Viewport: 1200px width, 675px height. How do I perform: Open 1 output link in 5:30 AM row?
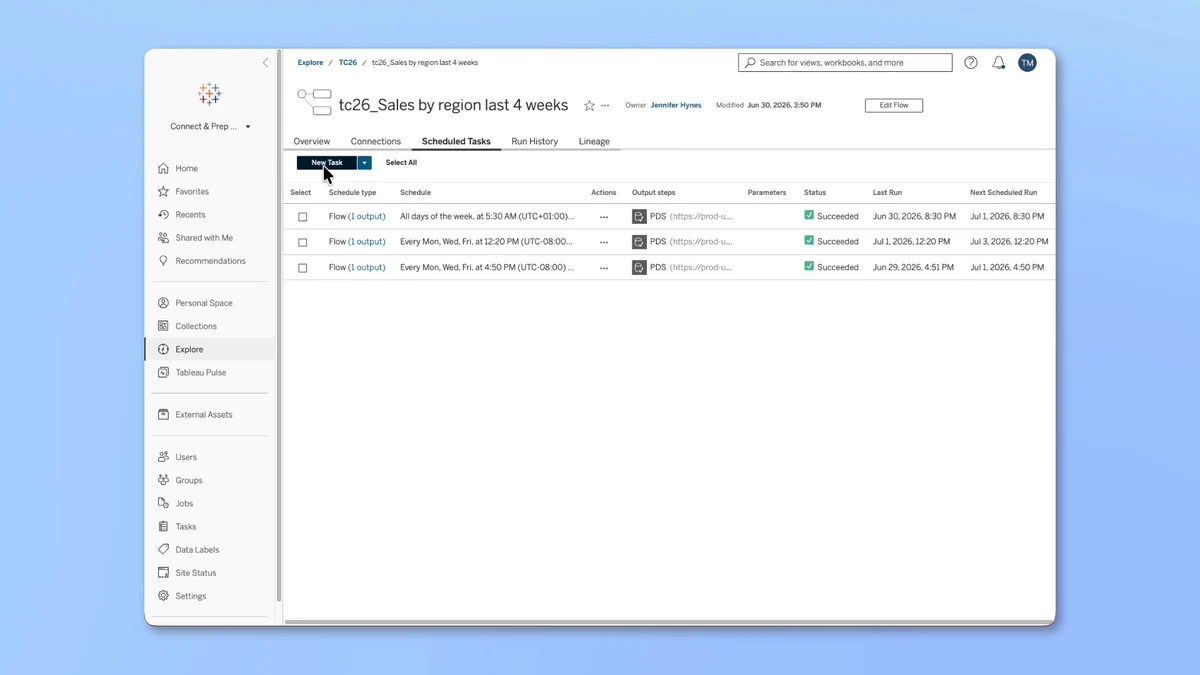click(x=366, y=216)
